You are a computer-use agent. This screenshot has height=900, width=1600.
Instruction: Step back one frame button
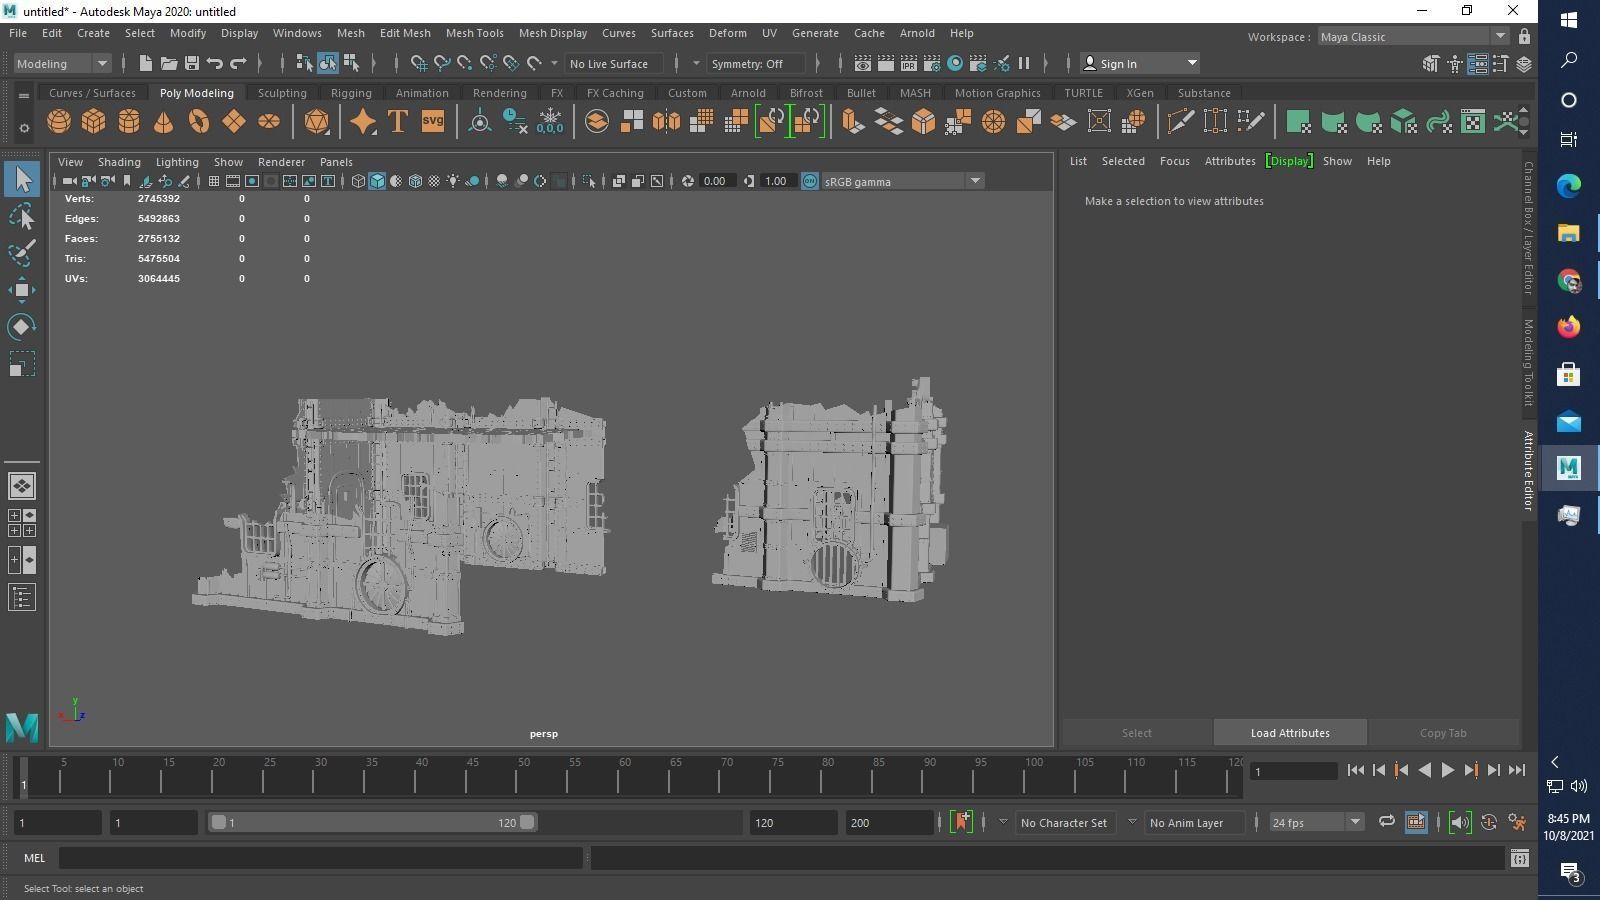click(1378, 770)
